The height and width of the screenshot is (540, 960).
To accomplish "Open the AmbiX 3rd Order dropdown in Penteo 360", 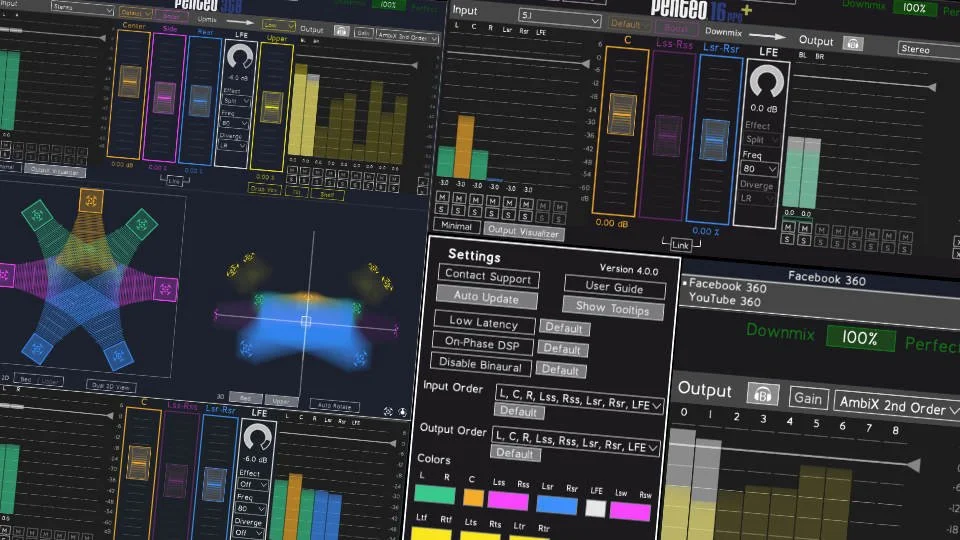I will click(407, 37).
